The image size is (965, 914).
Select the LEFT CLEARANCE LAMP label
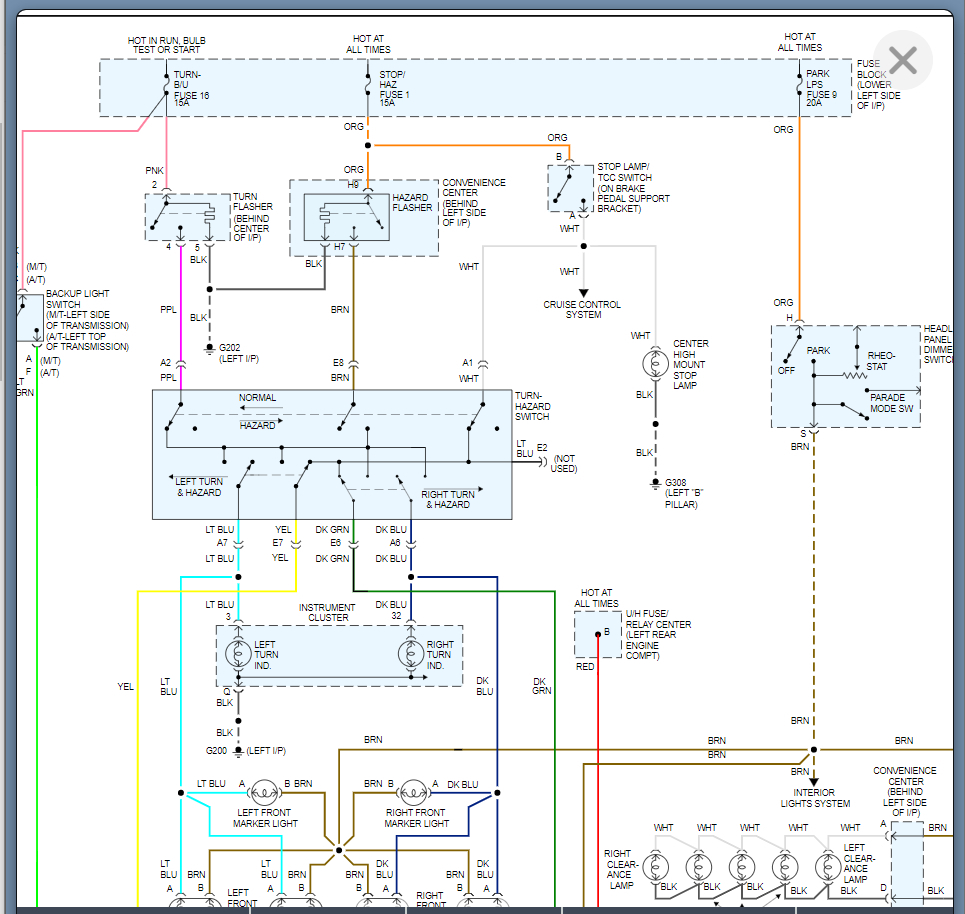click(859, 864)
